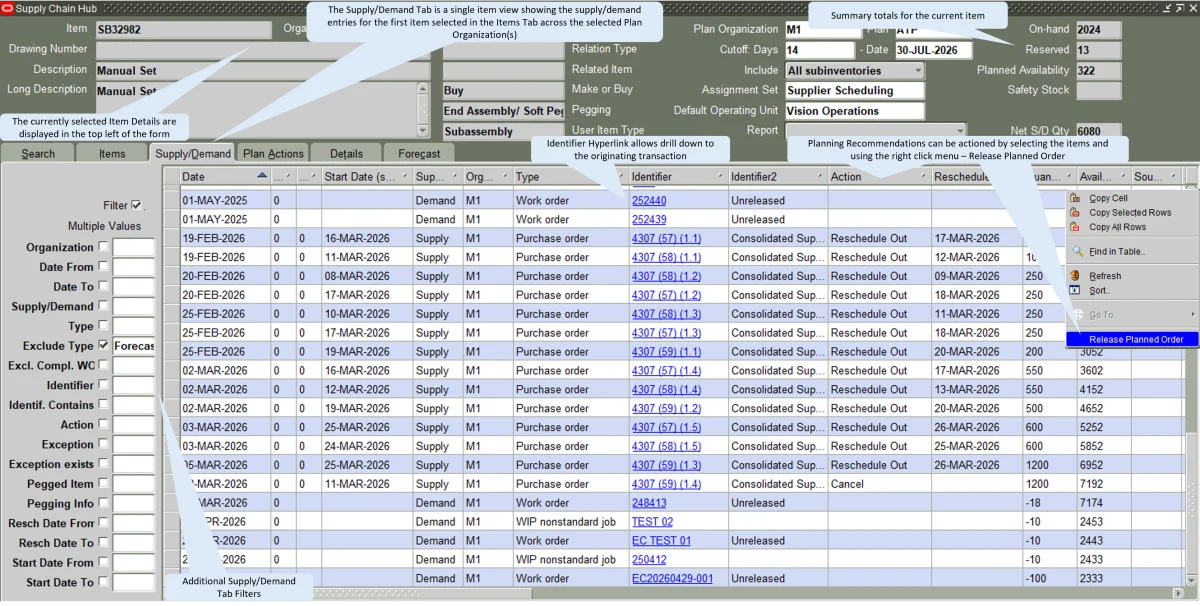
Task: Open the Identifier2 column header menu
Action: [819, 177]
